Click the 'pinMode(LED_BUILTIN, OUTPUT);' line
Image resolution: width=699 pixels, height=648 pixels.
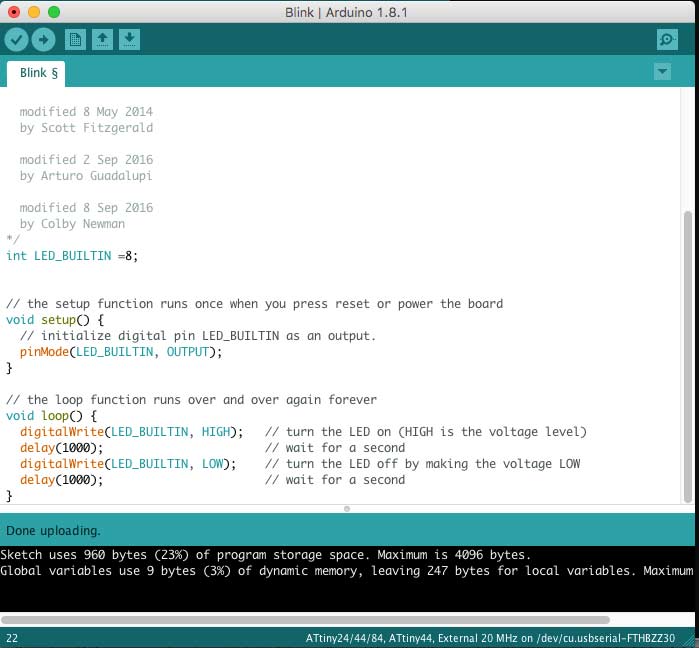[121, 352]
